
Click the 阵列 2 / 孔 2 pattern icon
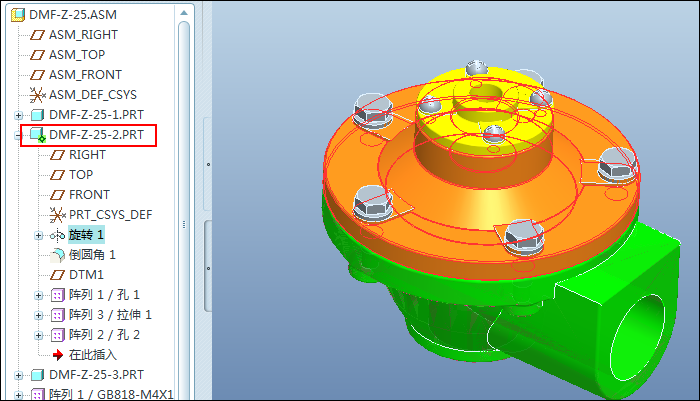[58, 335]
